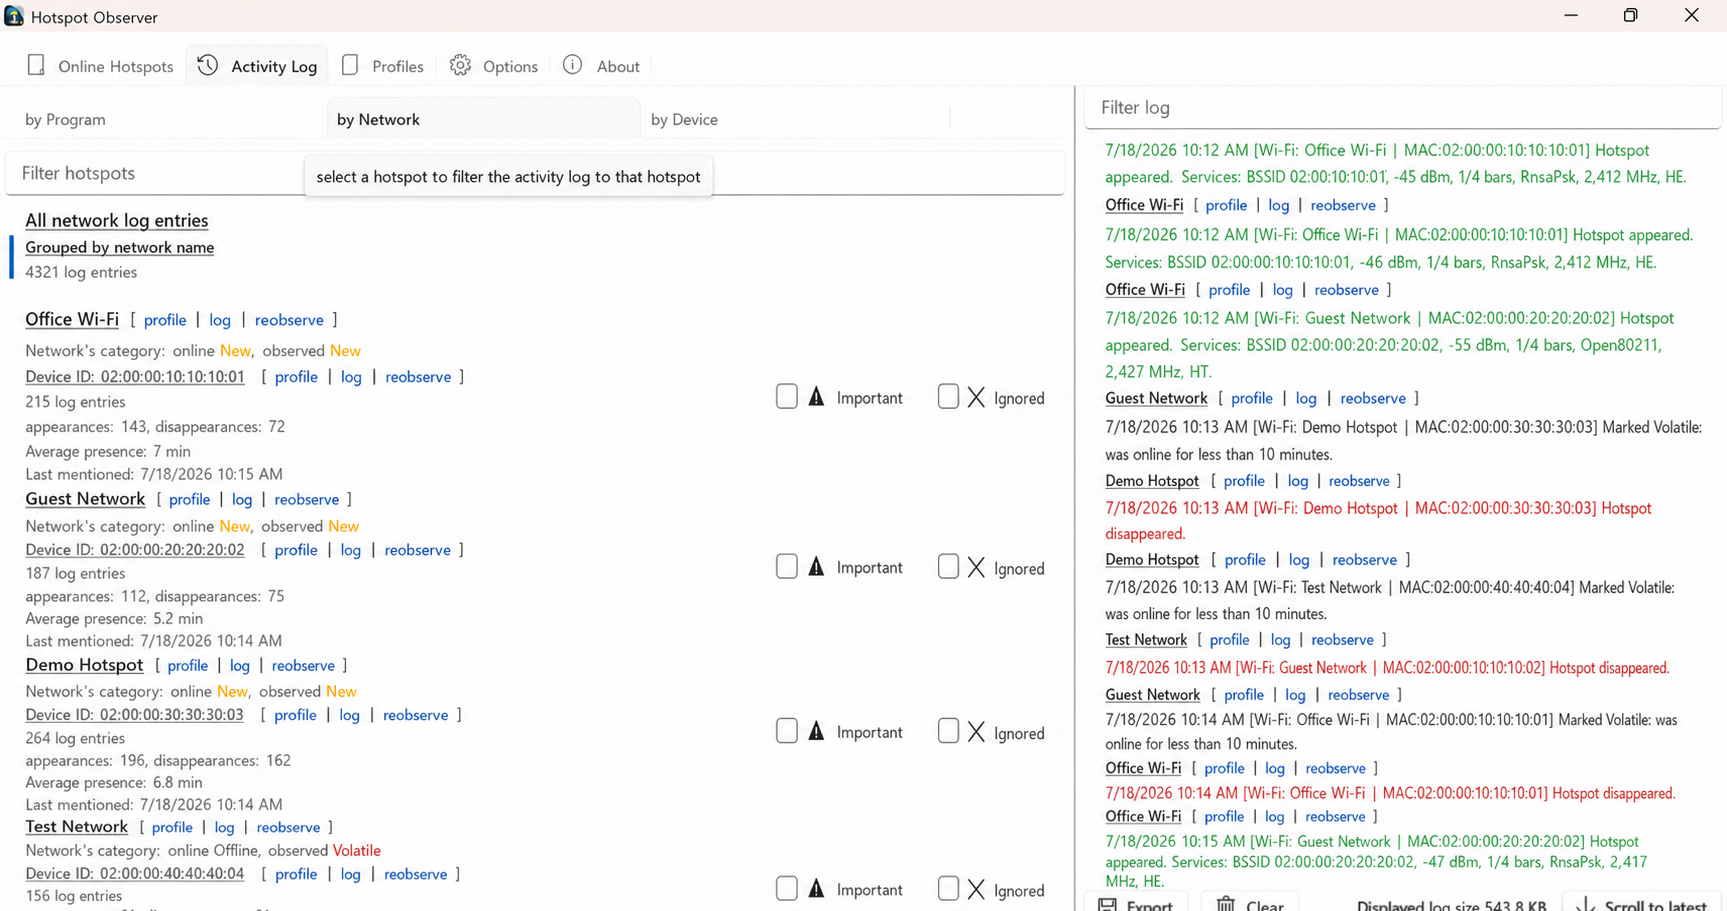1727x911 pixels.
Task: Click the Activity Log clock icon
Action: pyautogui.click(x=207, y=65)
